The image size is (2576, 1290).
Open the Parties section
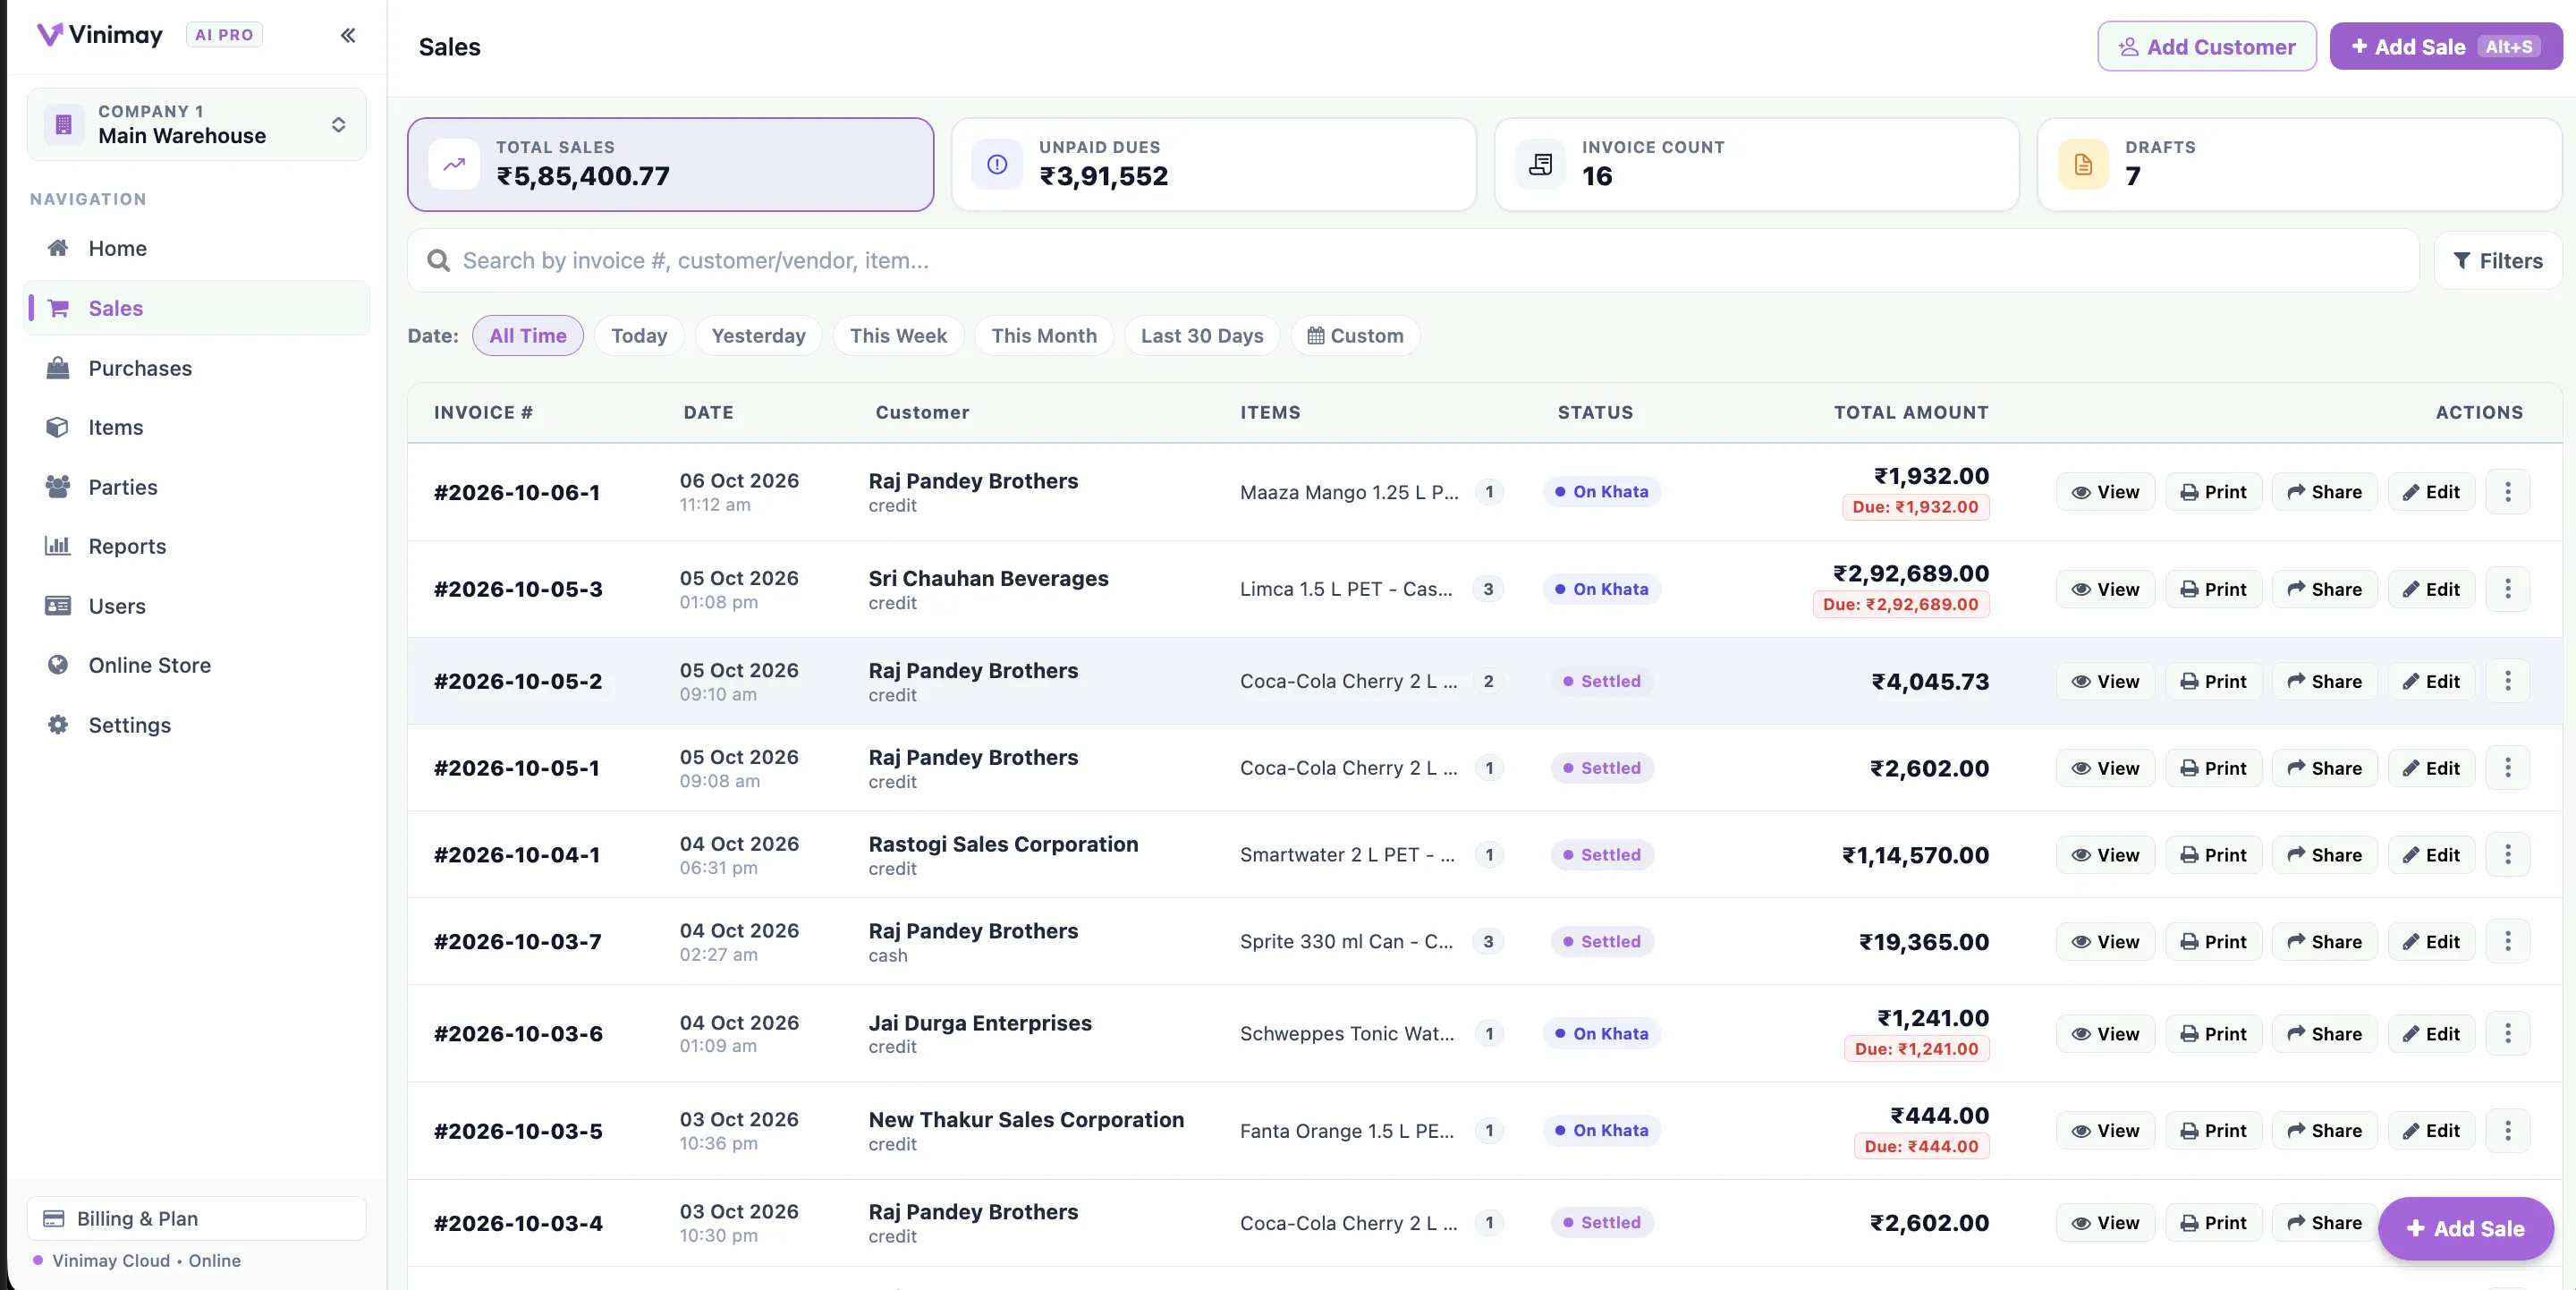point(196,487)
